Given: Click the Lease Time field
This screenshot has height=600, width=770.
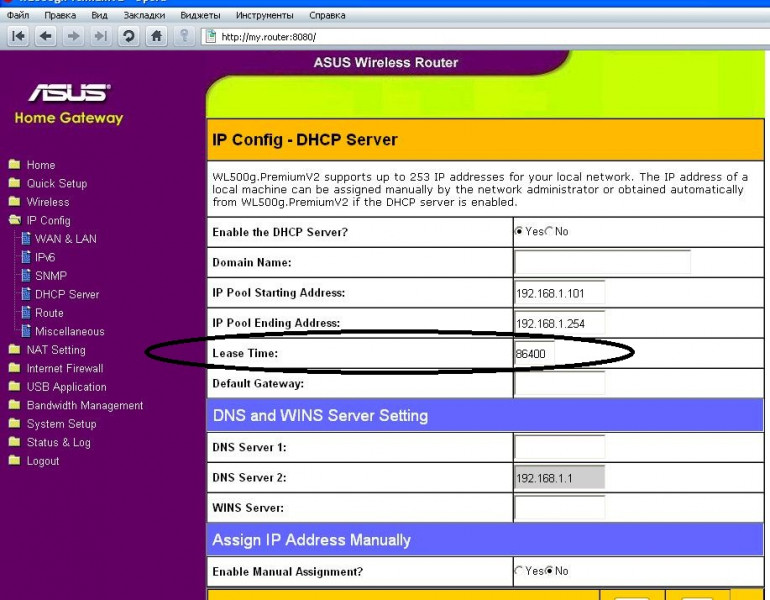Looking at the screenshot, I should 534,354.
